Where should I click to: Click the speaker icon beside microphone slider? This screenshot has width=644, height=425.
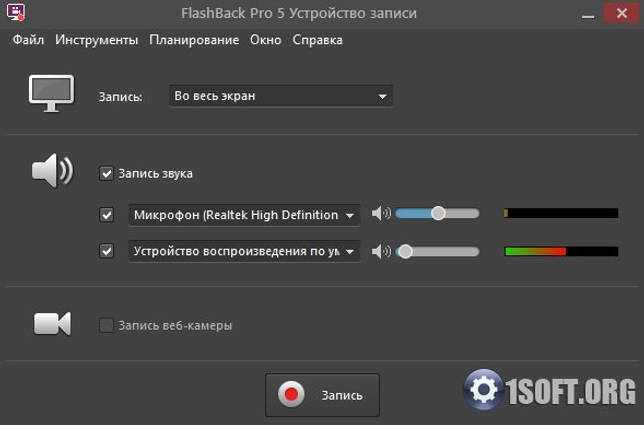(381, 214)
